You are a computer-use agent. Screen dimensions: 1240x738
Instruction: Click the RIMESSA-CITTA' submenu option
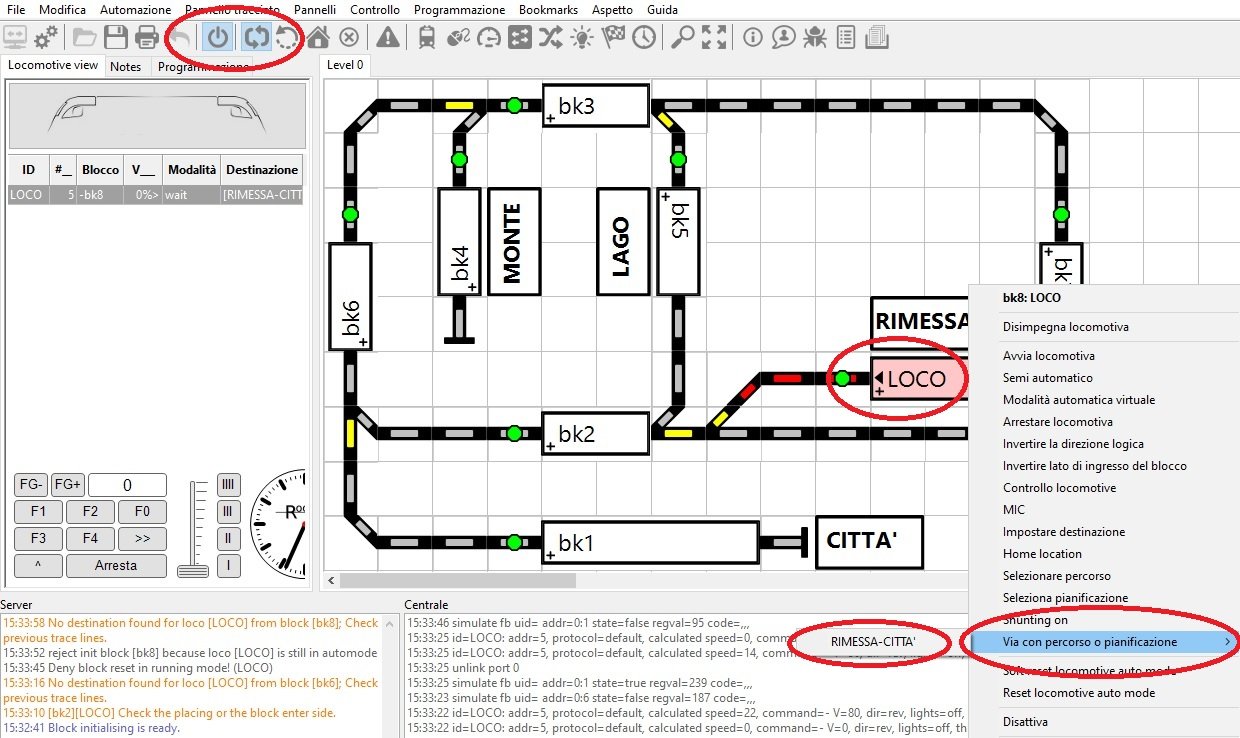click(x=873, y=640)
